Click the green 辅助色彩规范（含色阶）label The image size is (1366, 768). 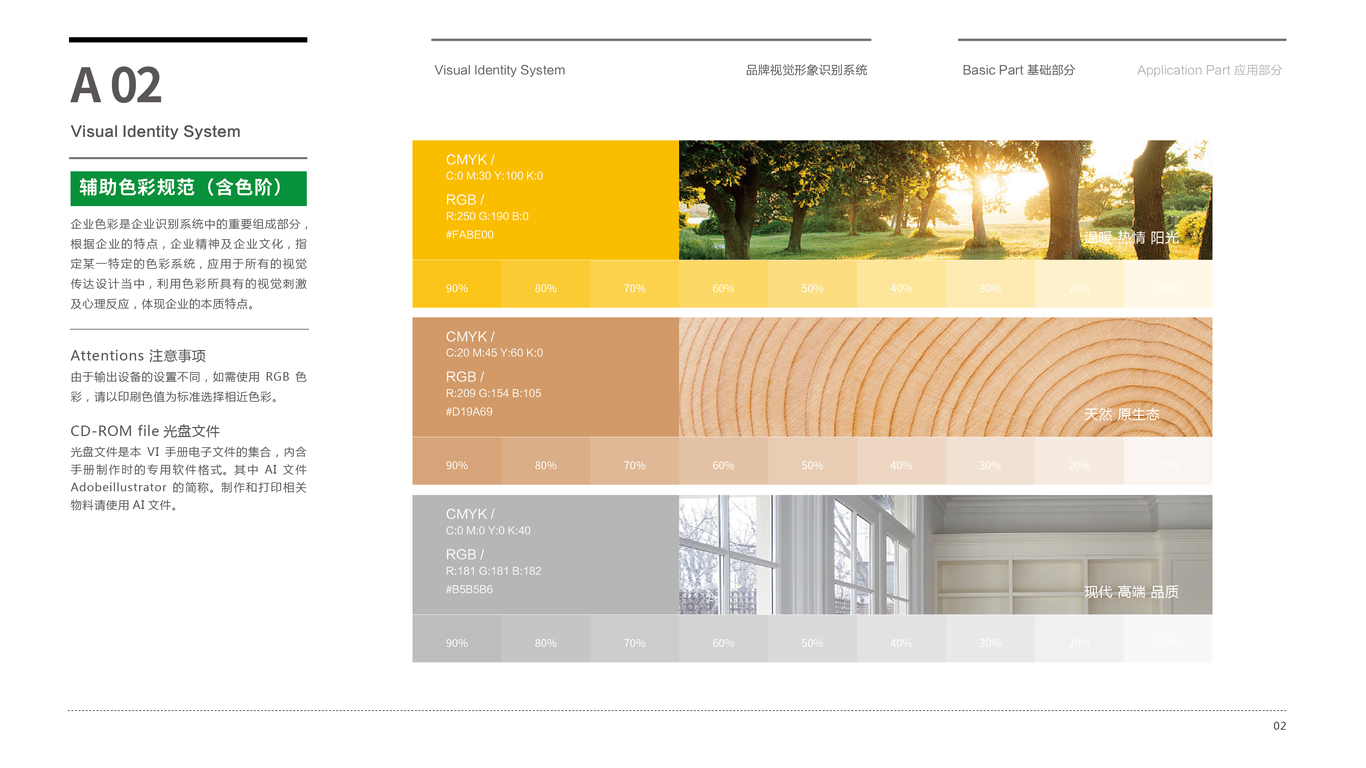(188, 188)
